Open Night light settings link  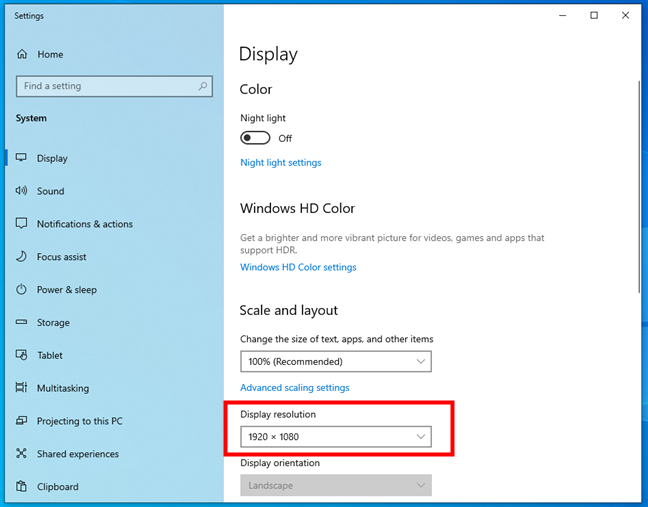pyautogui.click(x=281, y=162)
